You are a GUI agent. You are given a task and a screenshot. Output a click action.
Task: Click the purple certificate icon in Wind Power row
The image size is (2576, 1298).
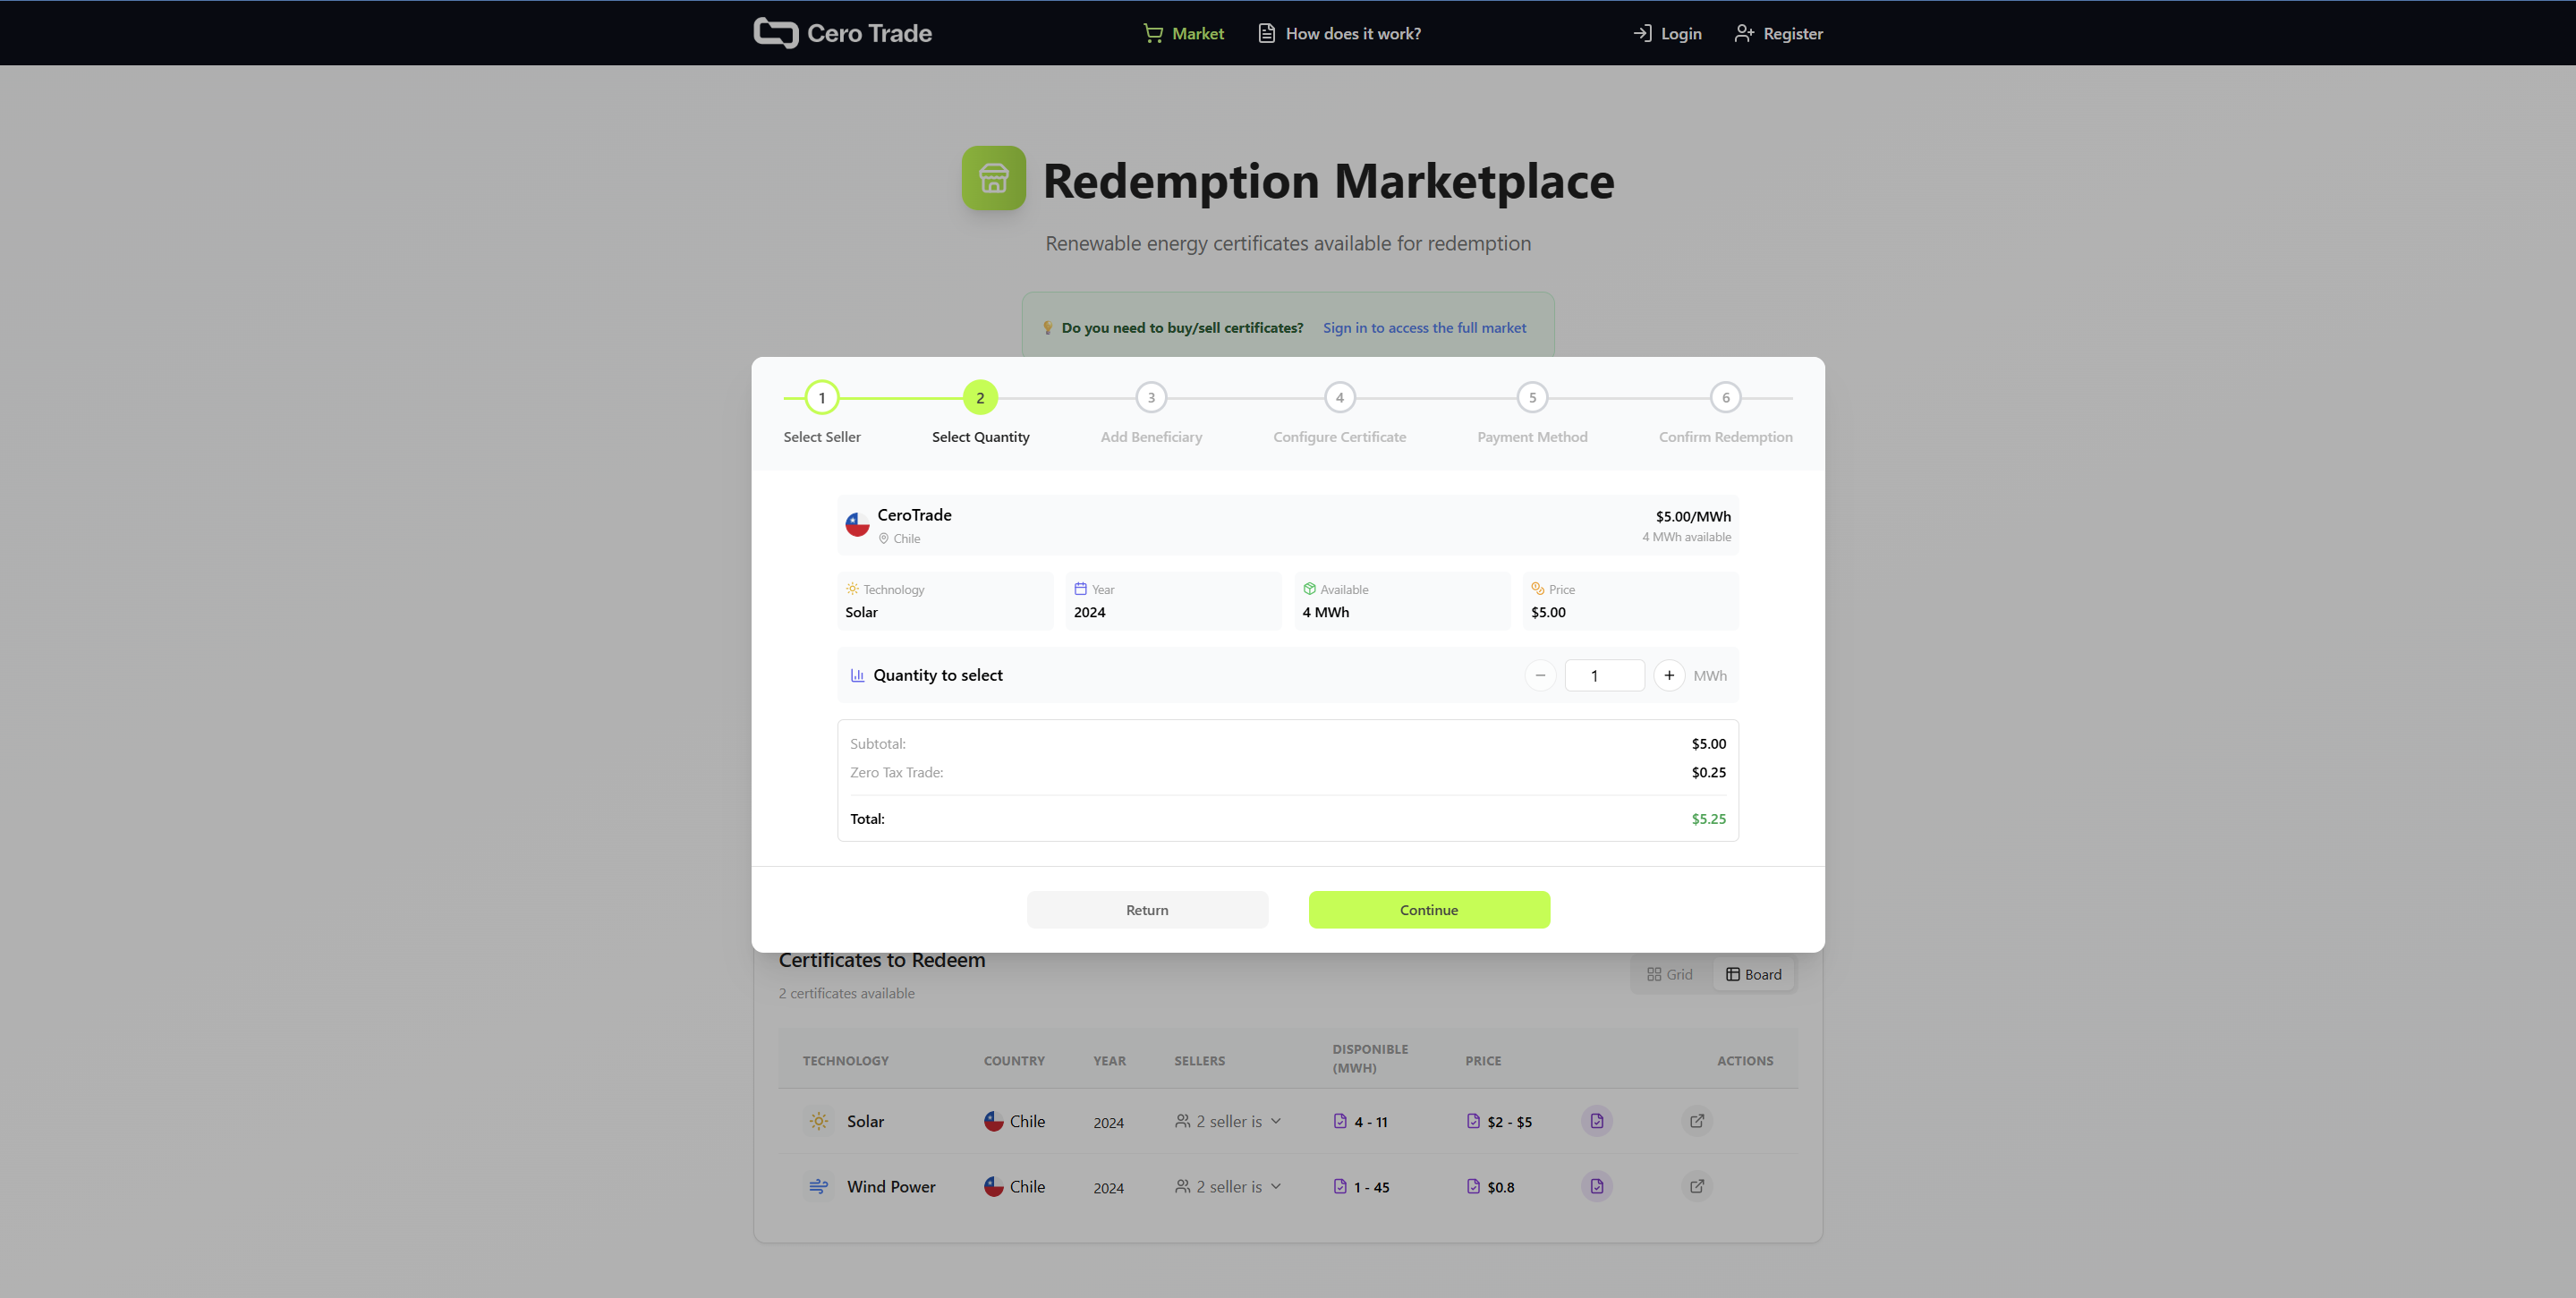pos(1596,1186)
